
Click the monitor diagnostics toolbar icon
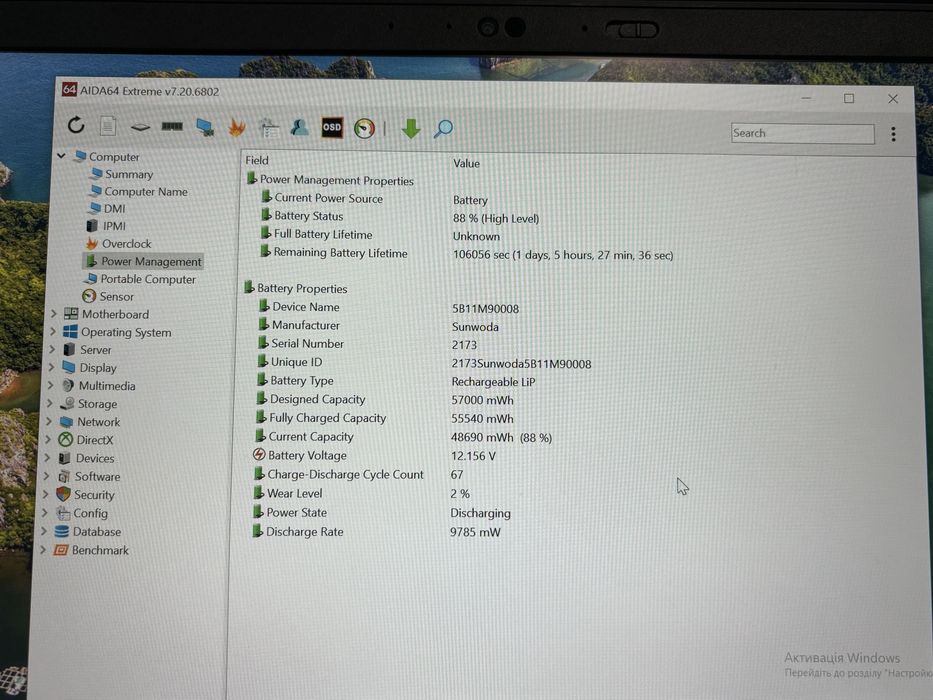pyautogui.click(x=205, y=127)
